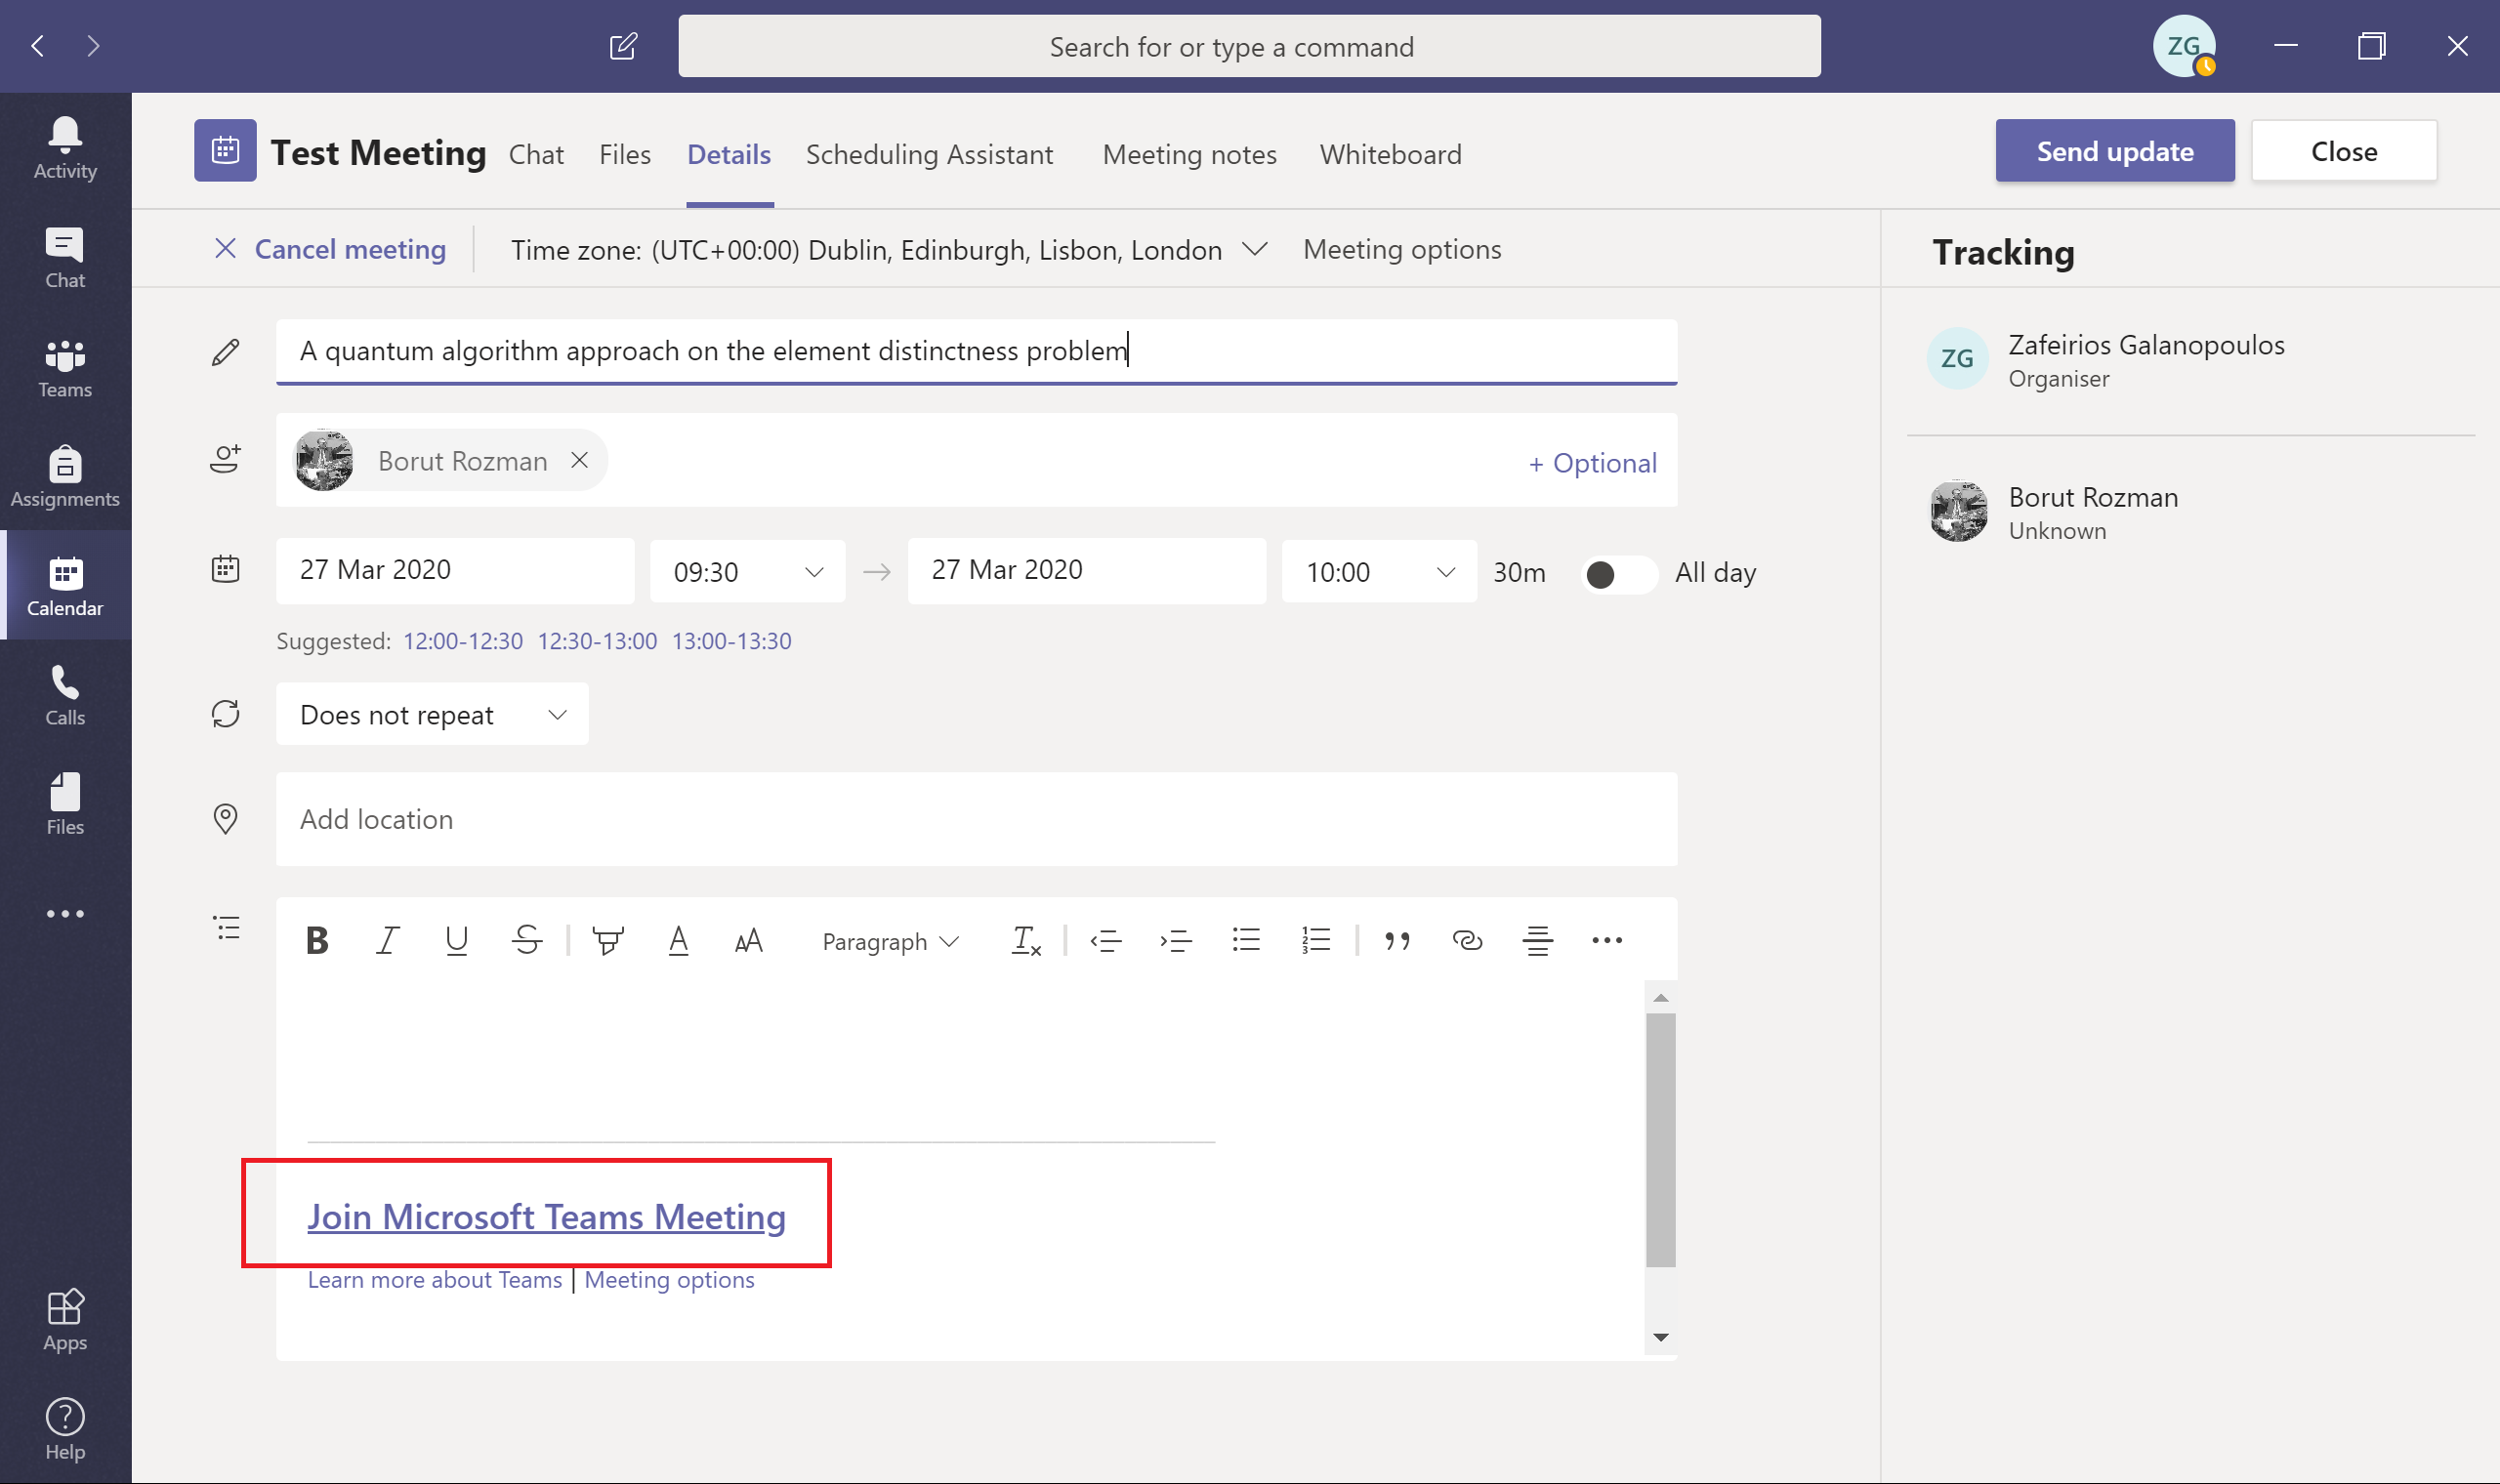The width and height of the screenshot is (2500, 1484).
Task: Add optional attendees with + Optional
Action: 1593,463
